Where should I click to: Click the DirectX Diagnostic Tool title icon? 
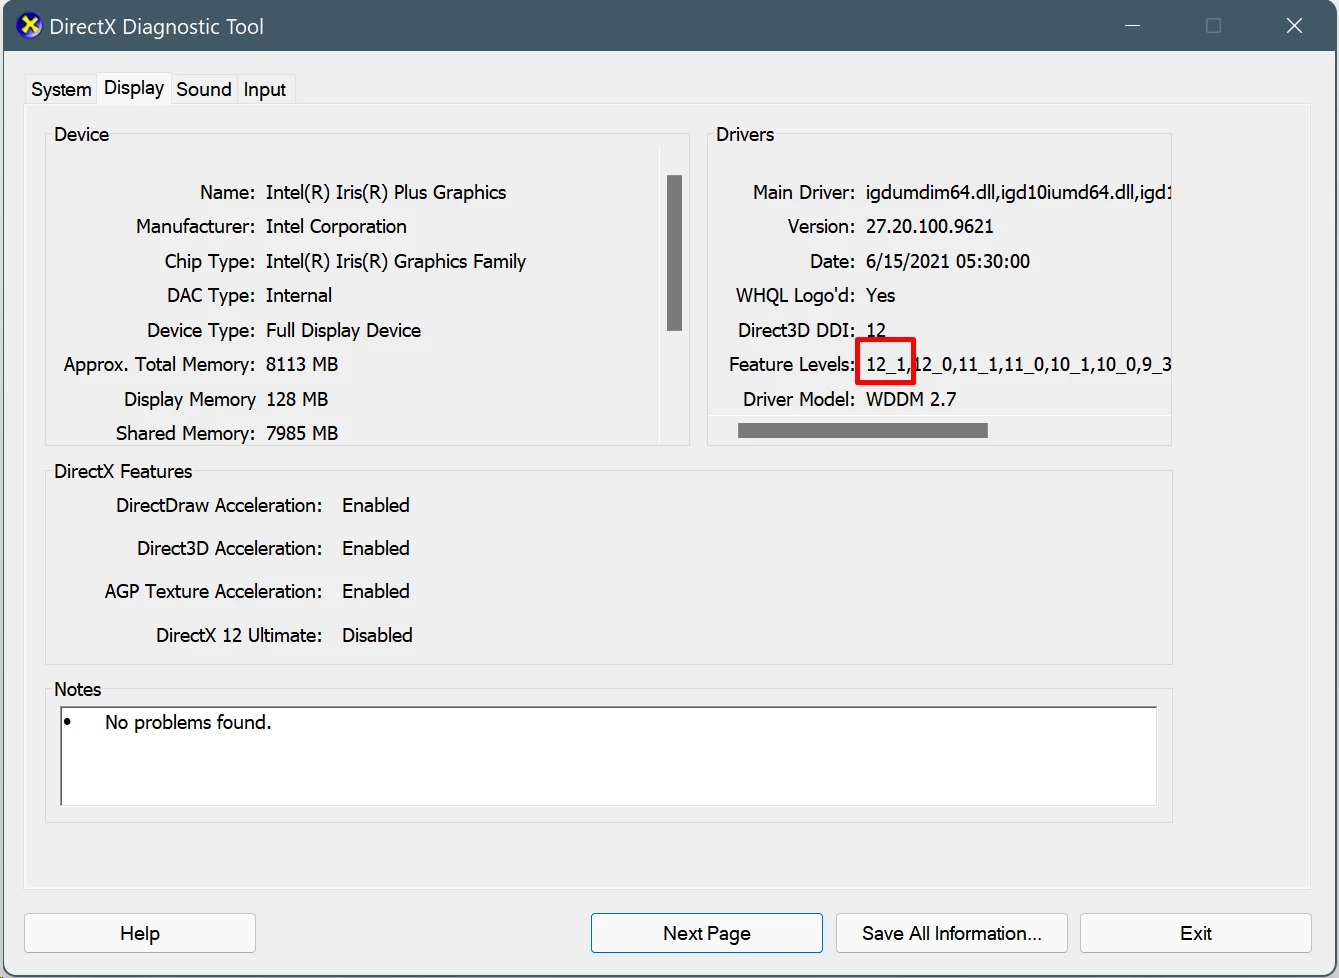coord(30,26)
